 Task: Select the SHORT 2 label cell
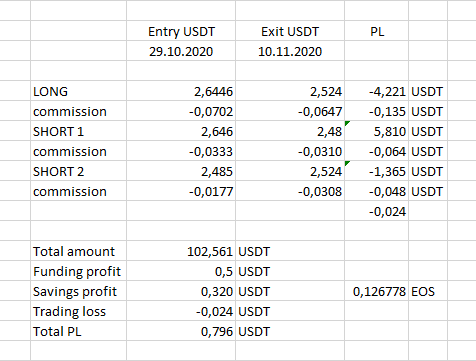click(x=78, y=171)
